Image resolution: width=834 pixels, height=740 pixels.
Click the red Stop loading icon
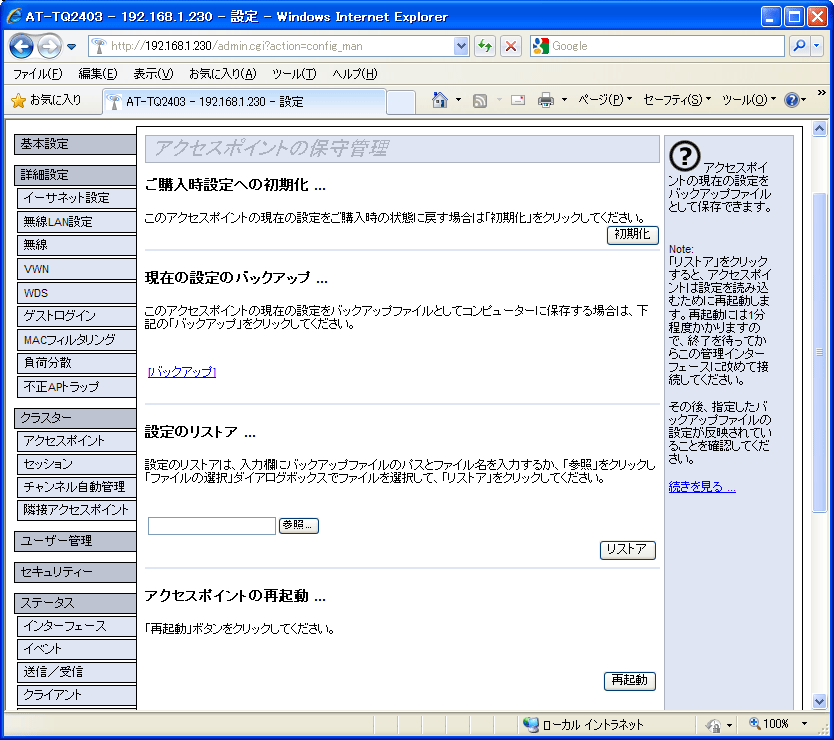coord(511,46)
